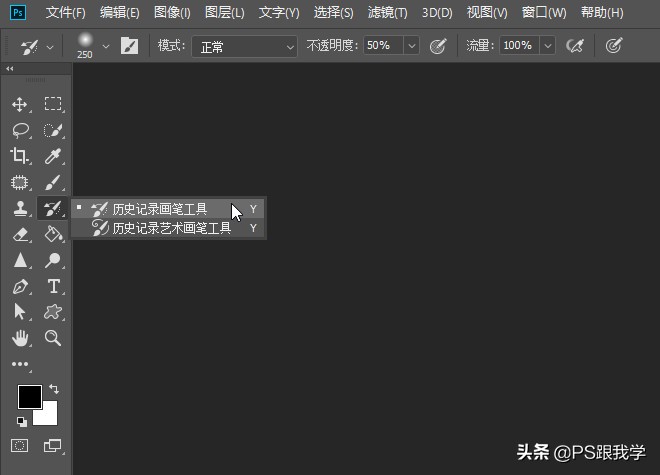Open 图层(L) menu
Viewport: 660px width, 475px height.
[x=224, y=13]
